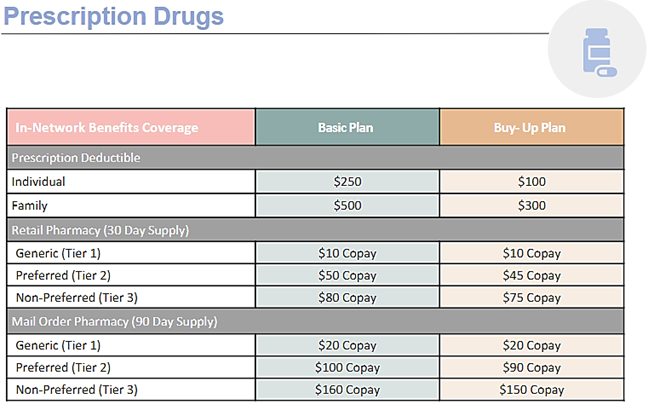Select the $300 family deductible cell
The image size is (654, 416).
[x=531, y=206]
